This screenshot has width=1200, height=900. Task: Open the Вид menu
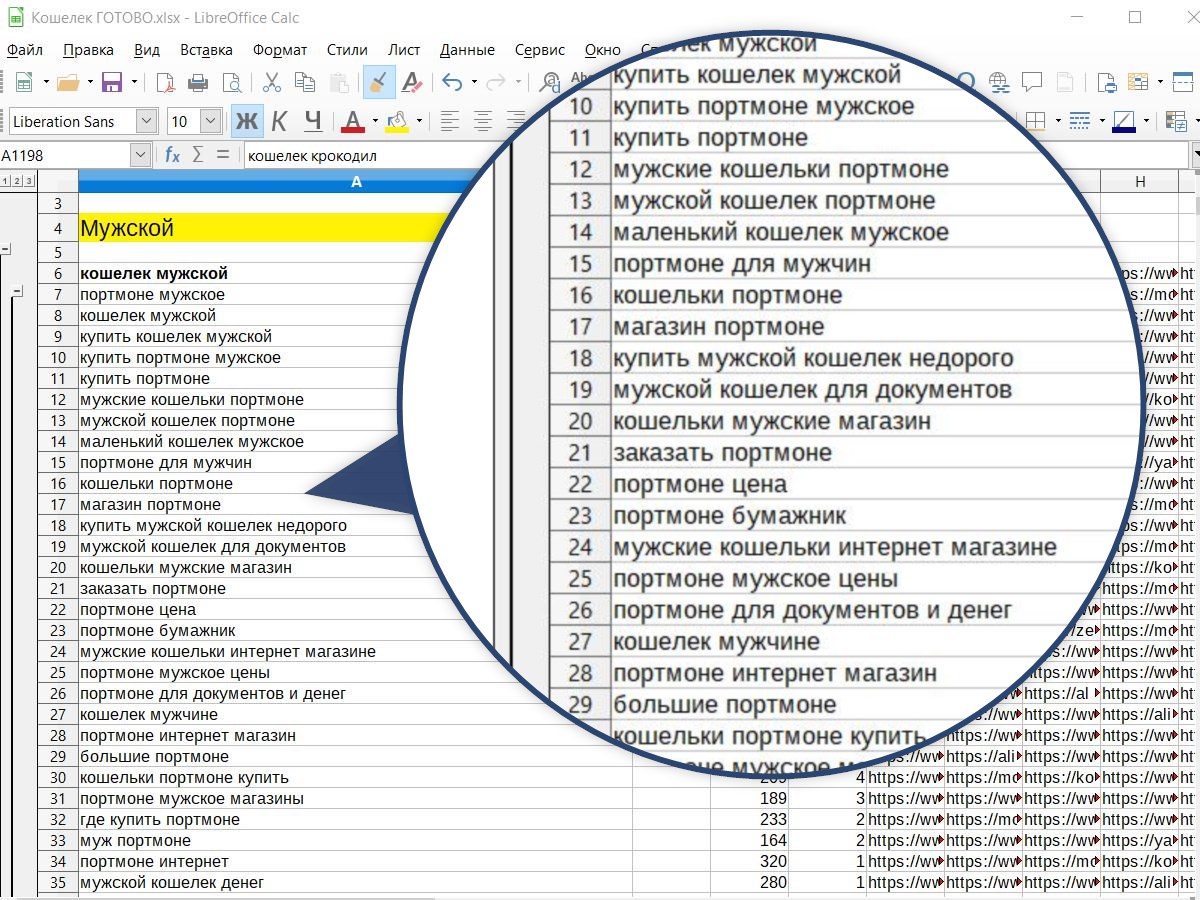pos(147,50)
